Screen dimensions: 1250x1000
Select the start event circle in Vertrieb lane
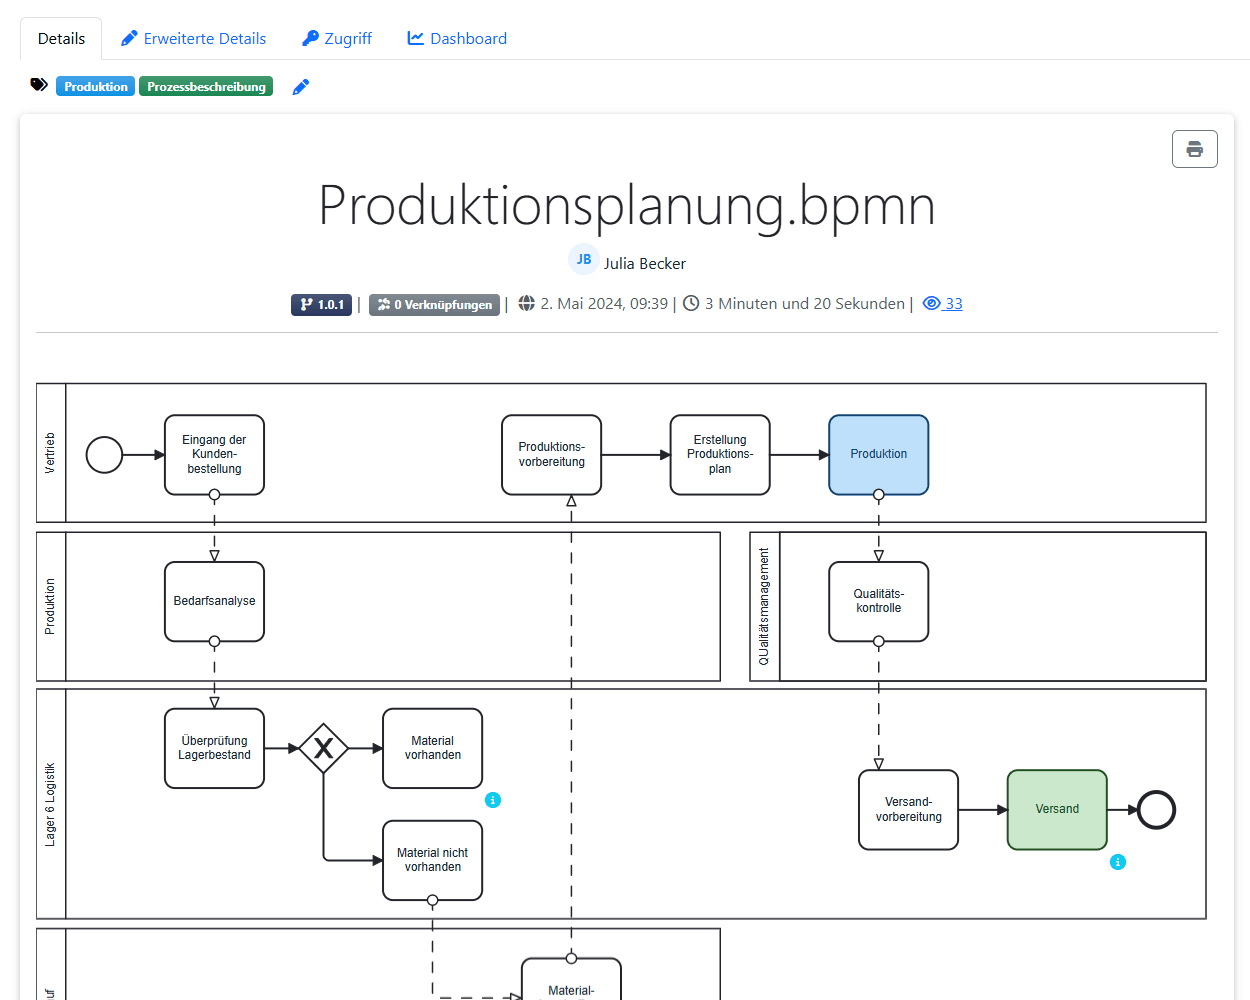tap(104, 455)
